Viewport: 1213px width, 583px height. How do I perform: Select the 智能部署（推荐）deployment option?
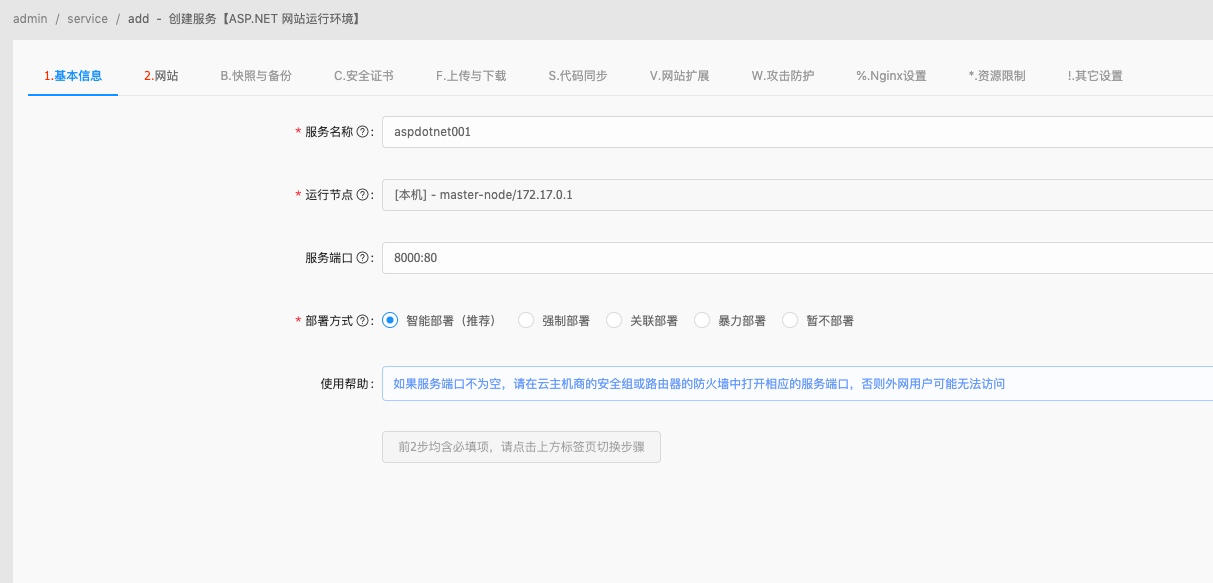click(389, 320)
